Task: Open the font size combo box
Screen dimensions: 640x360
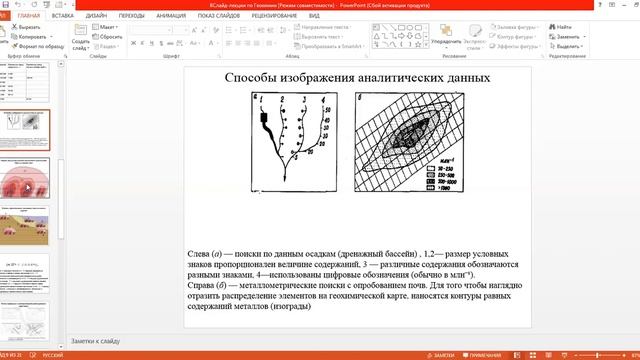Action: (181, 30)
